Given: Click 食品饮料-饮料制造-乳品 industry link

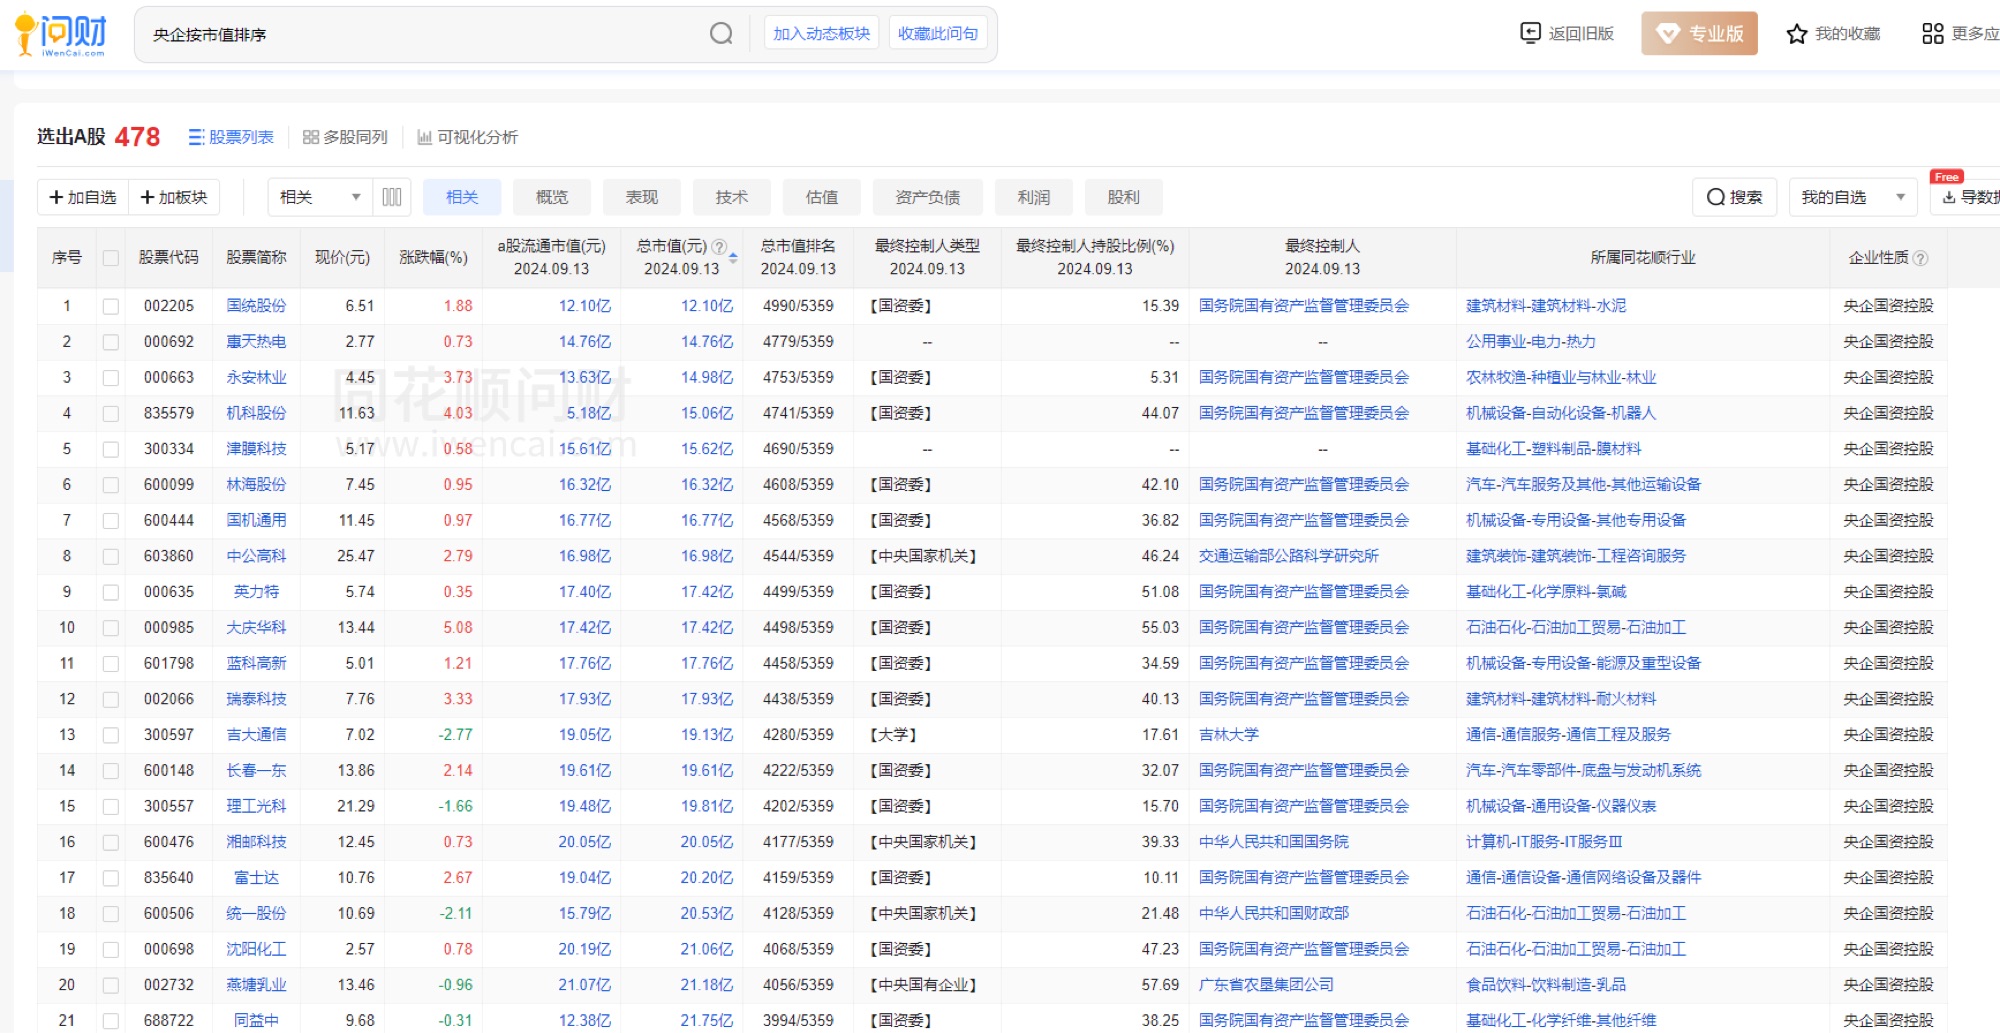Looking at the screenshot, I should [1546, 985].
